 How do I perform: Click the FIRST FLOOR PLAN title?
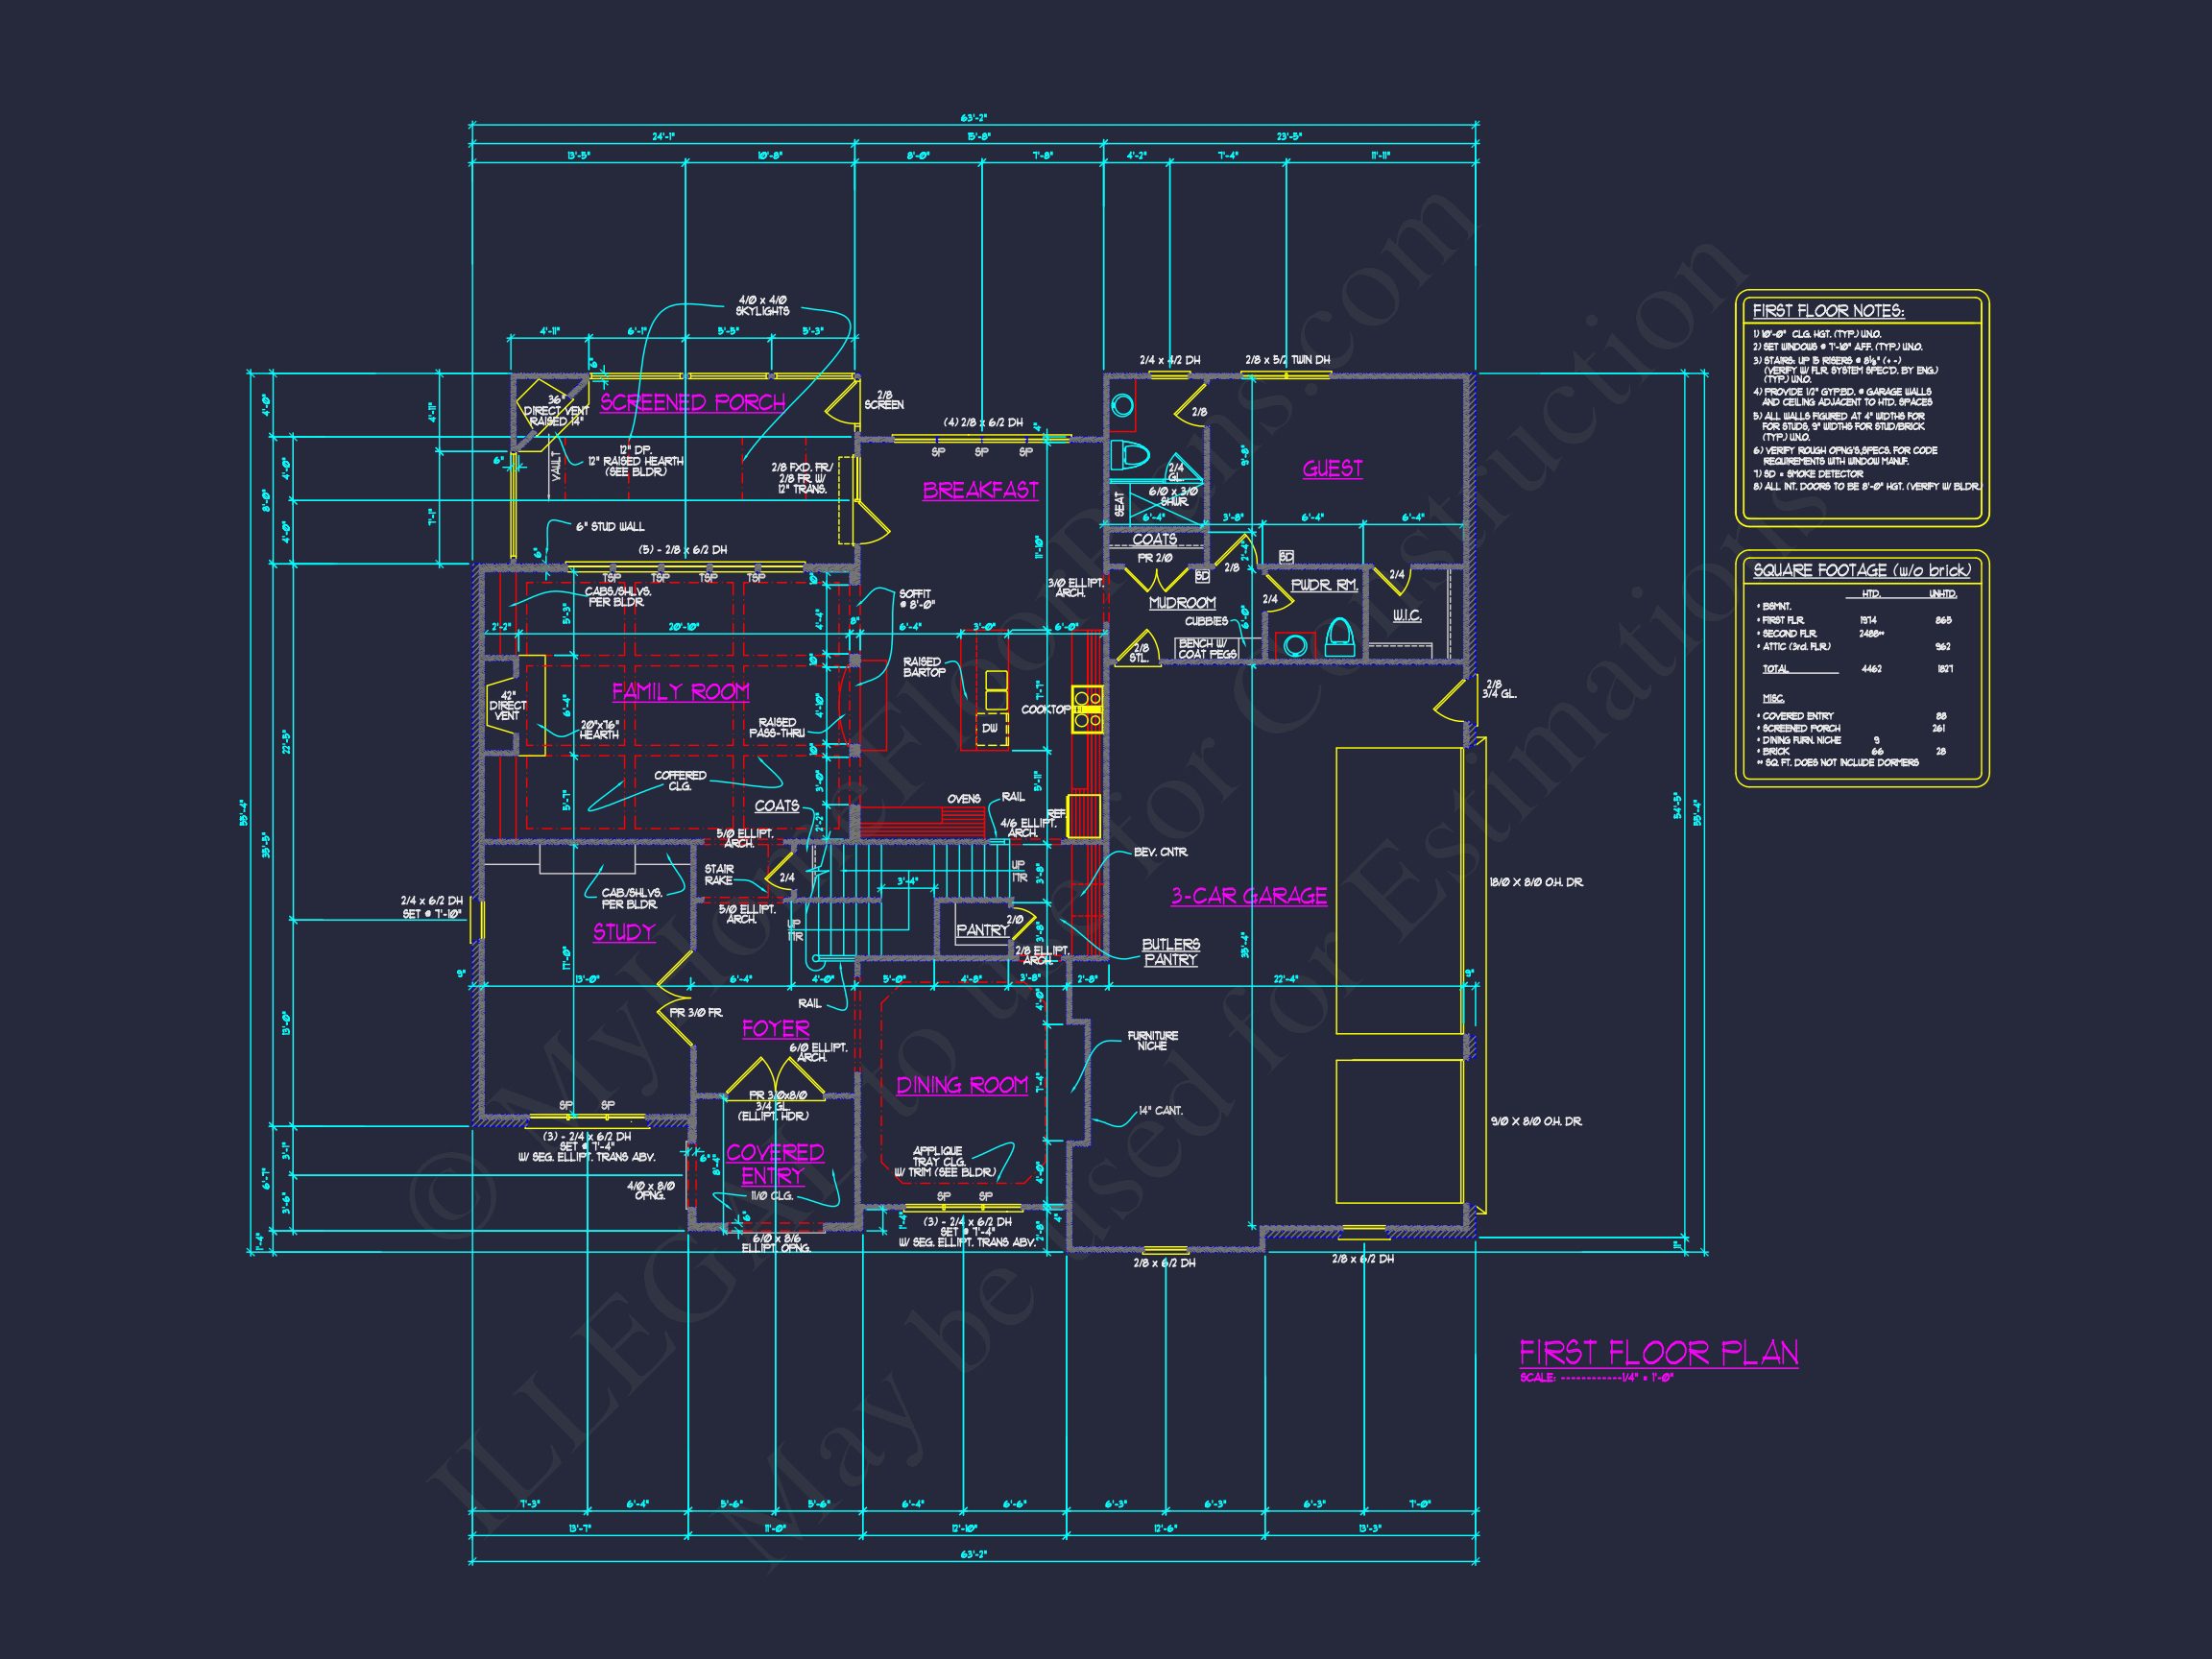pyautogui.click(x=1658, y=1354)
